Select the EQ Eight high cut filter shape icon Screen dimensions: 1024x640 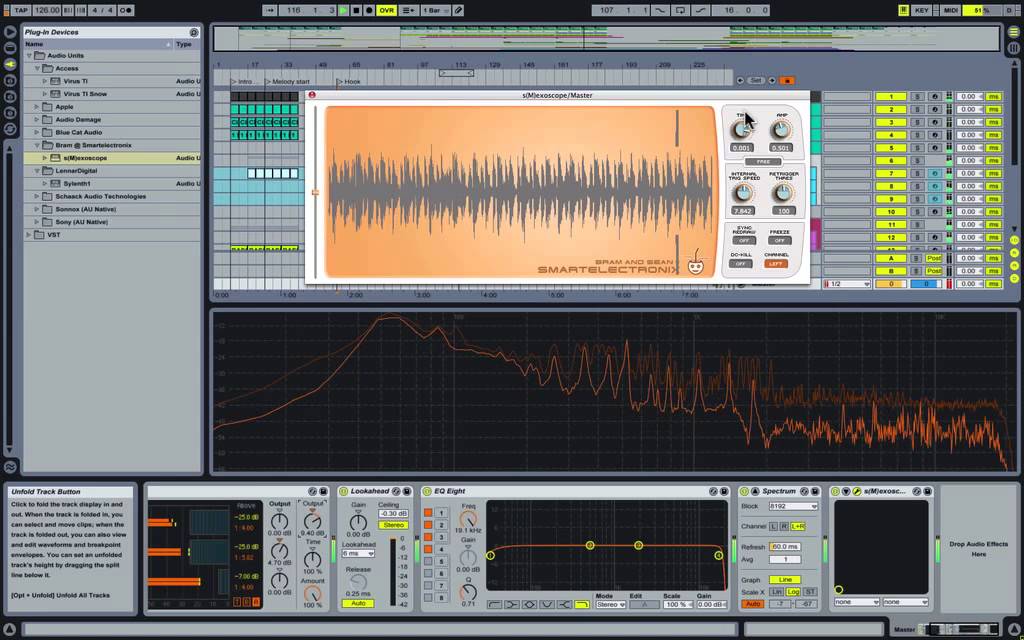582,605
